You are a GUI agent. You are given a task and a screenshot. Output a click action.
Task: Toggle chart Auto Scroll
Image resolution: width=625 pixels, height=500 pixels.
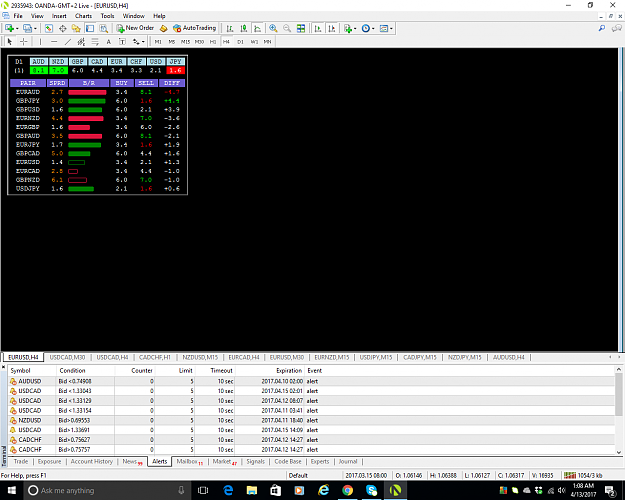pos(318,28)
